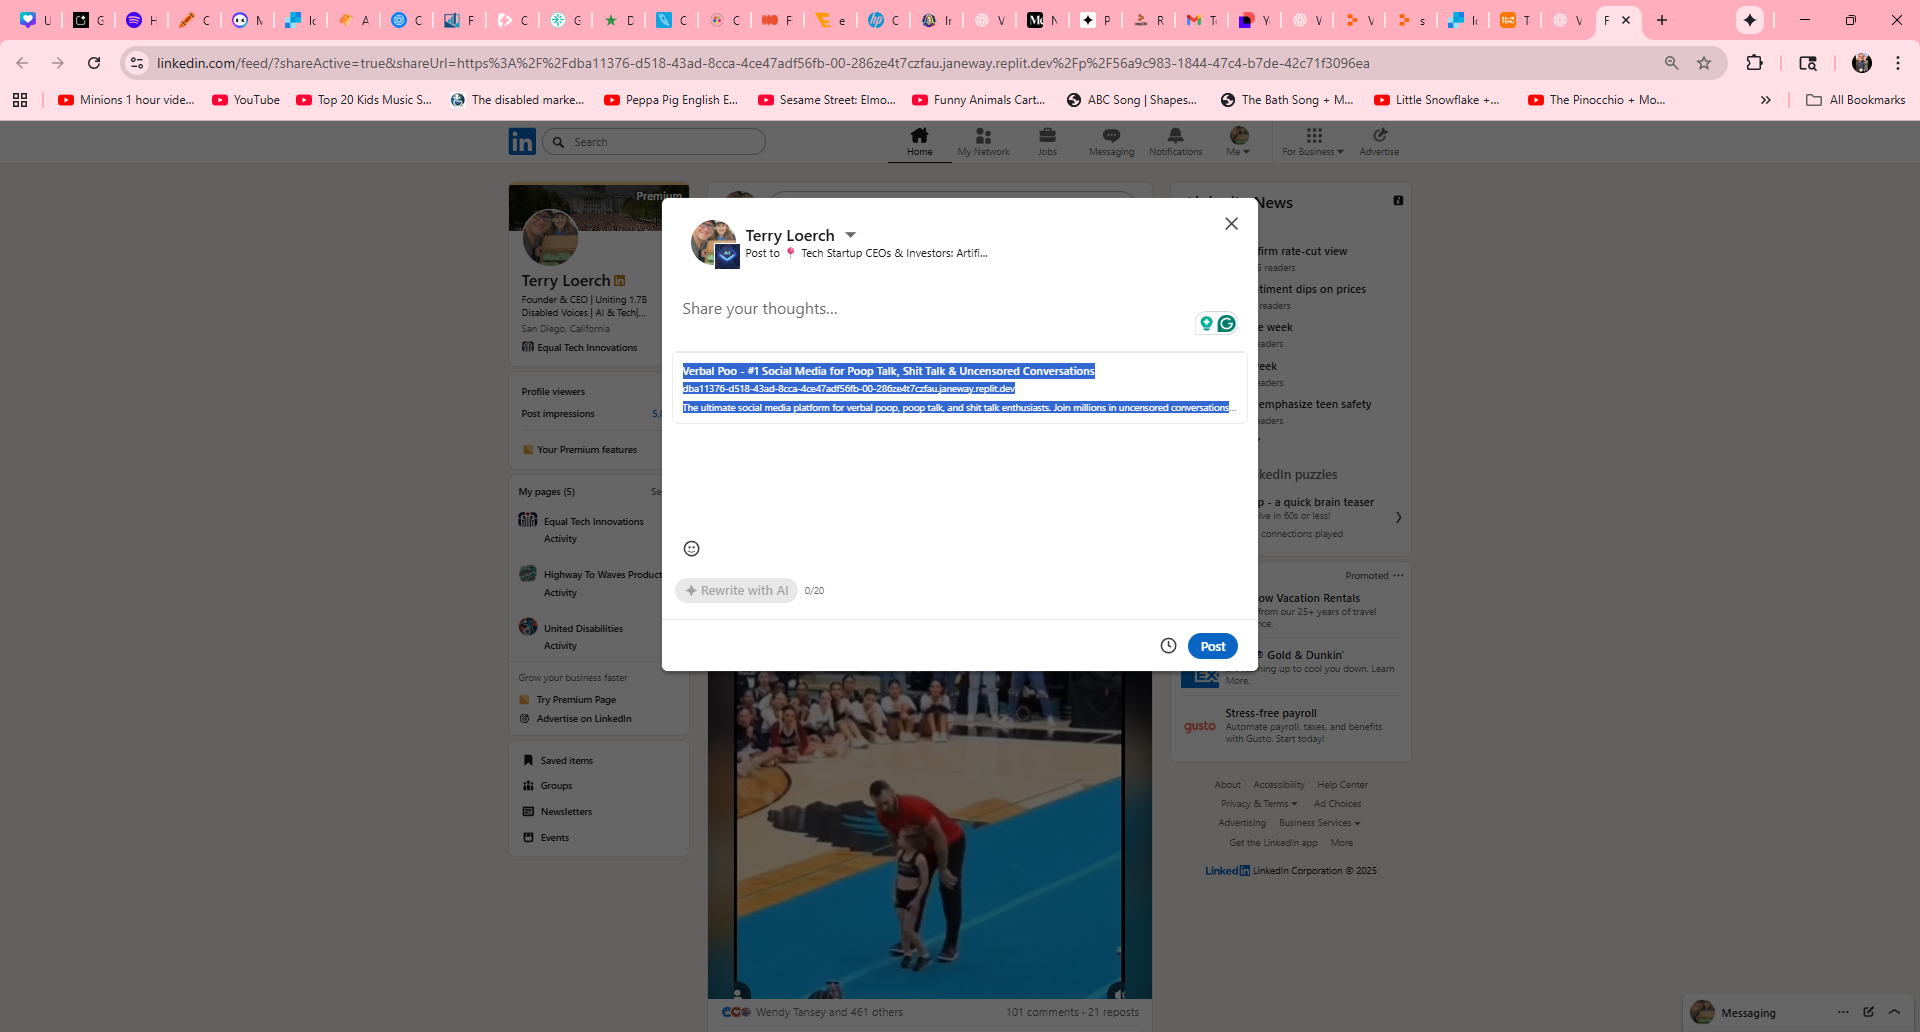1920x1032 pixels.
Task: Close the share post dialog
Action: coord(1231,224)
